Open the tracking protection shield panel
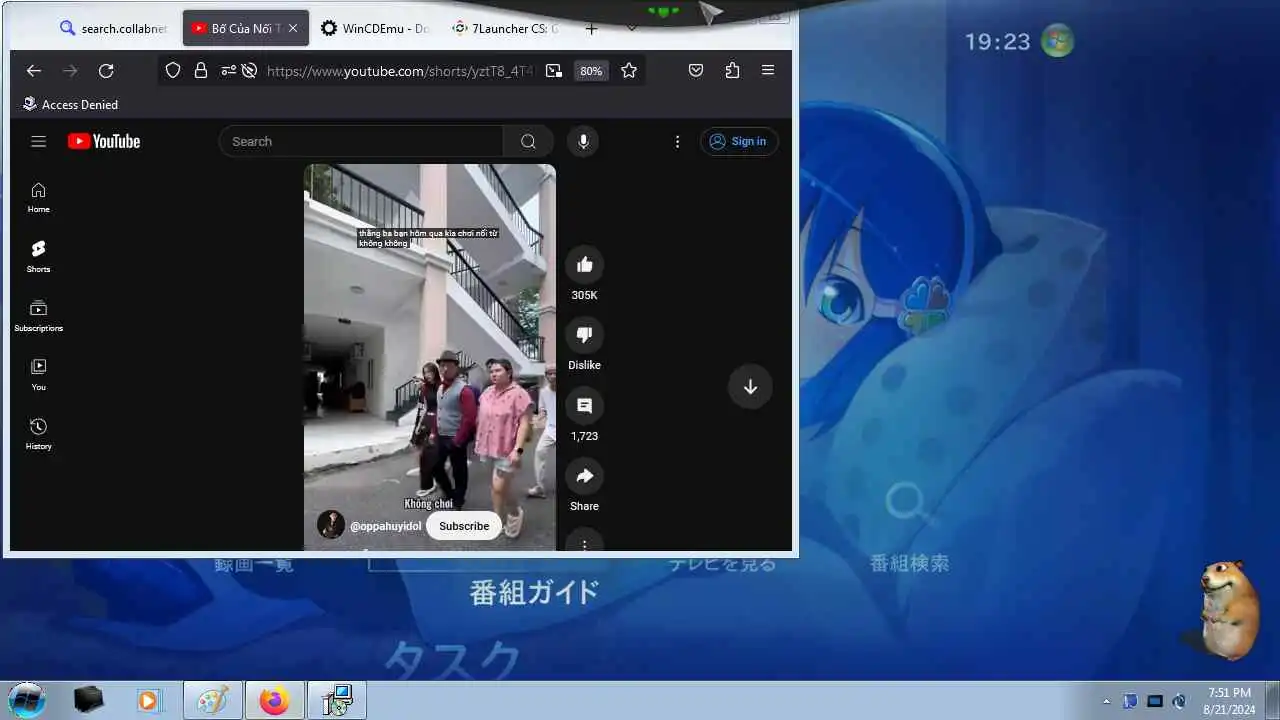The height and width of the screenshot is (720, 1280). pos(173,71)
